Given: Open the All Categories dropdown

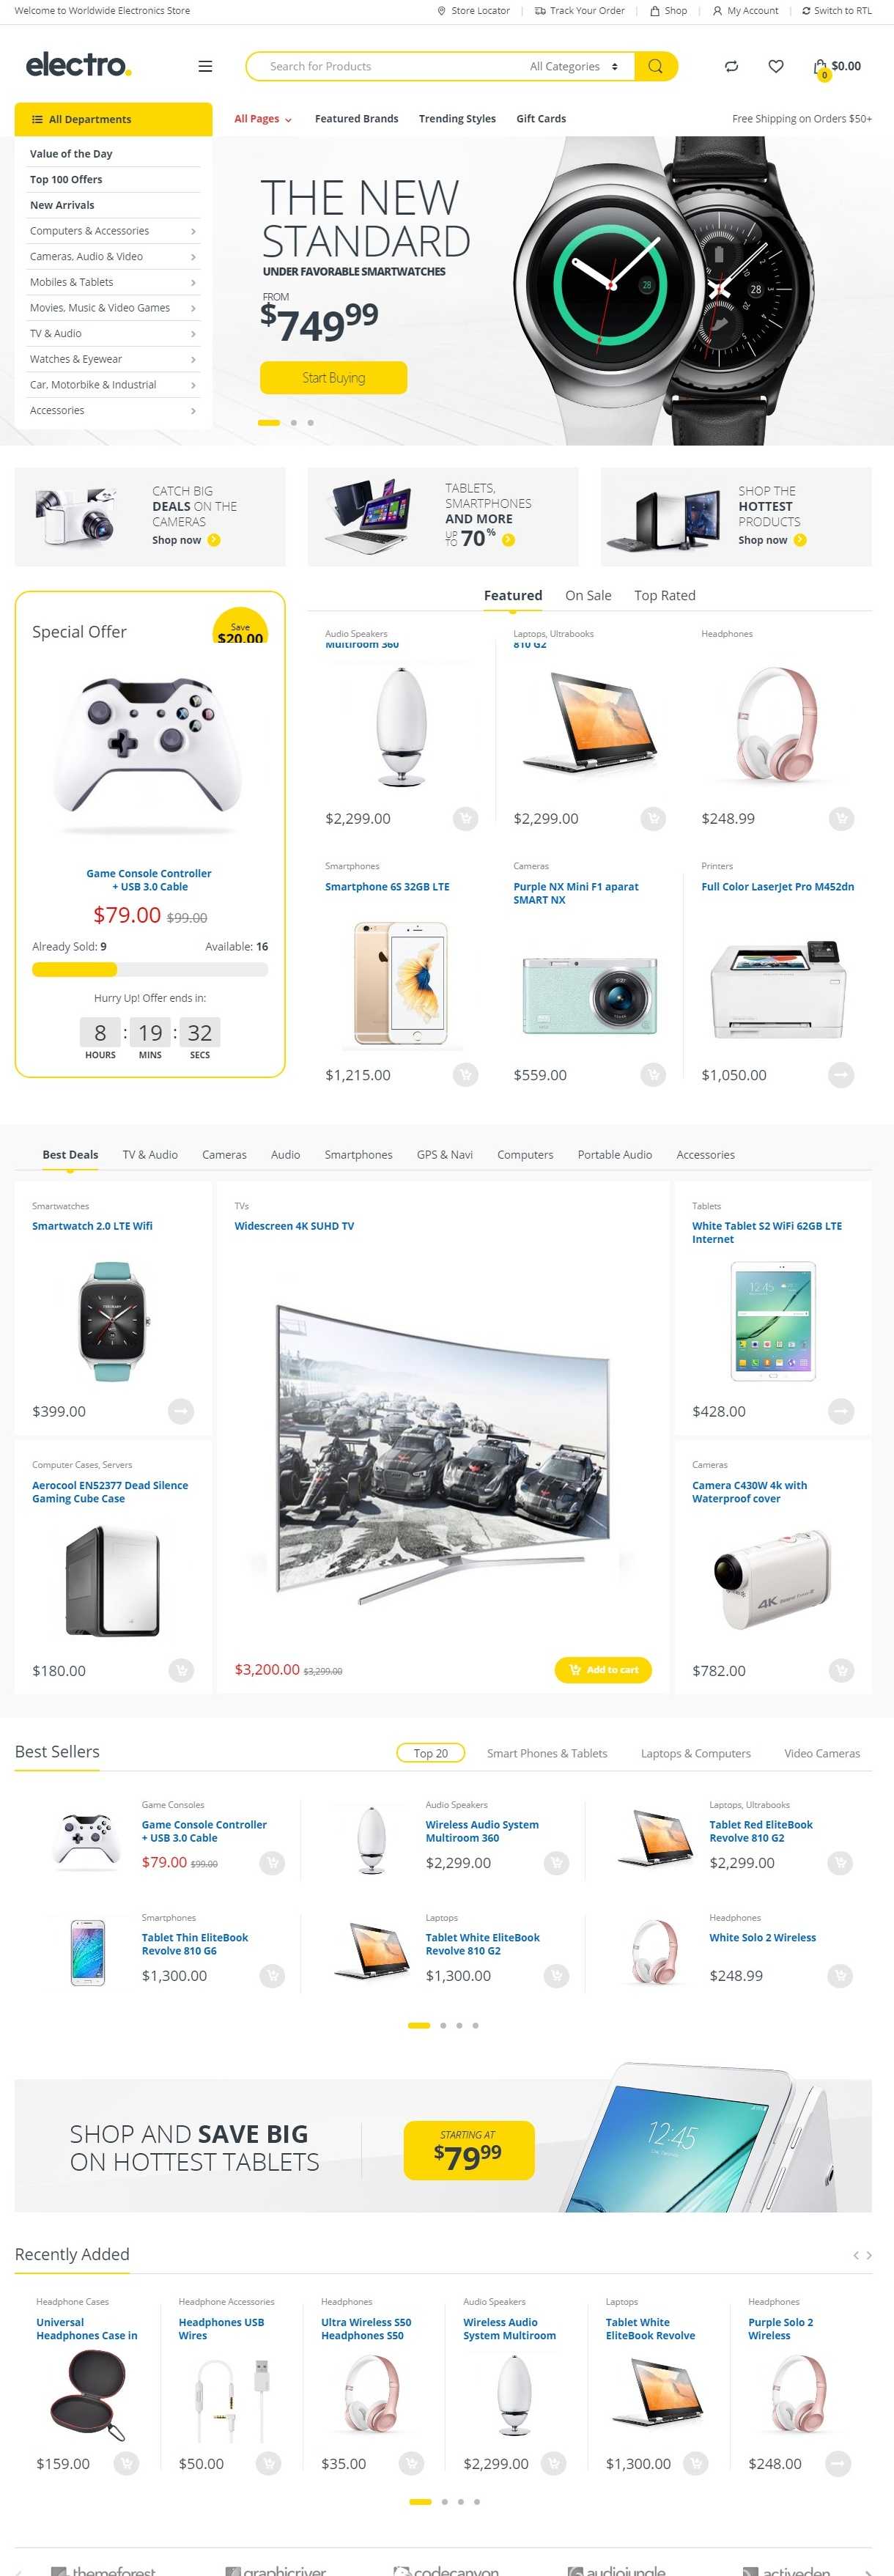Looking at the screenshot, I should [574, 67].
